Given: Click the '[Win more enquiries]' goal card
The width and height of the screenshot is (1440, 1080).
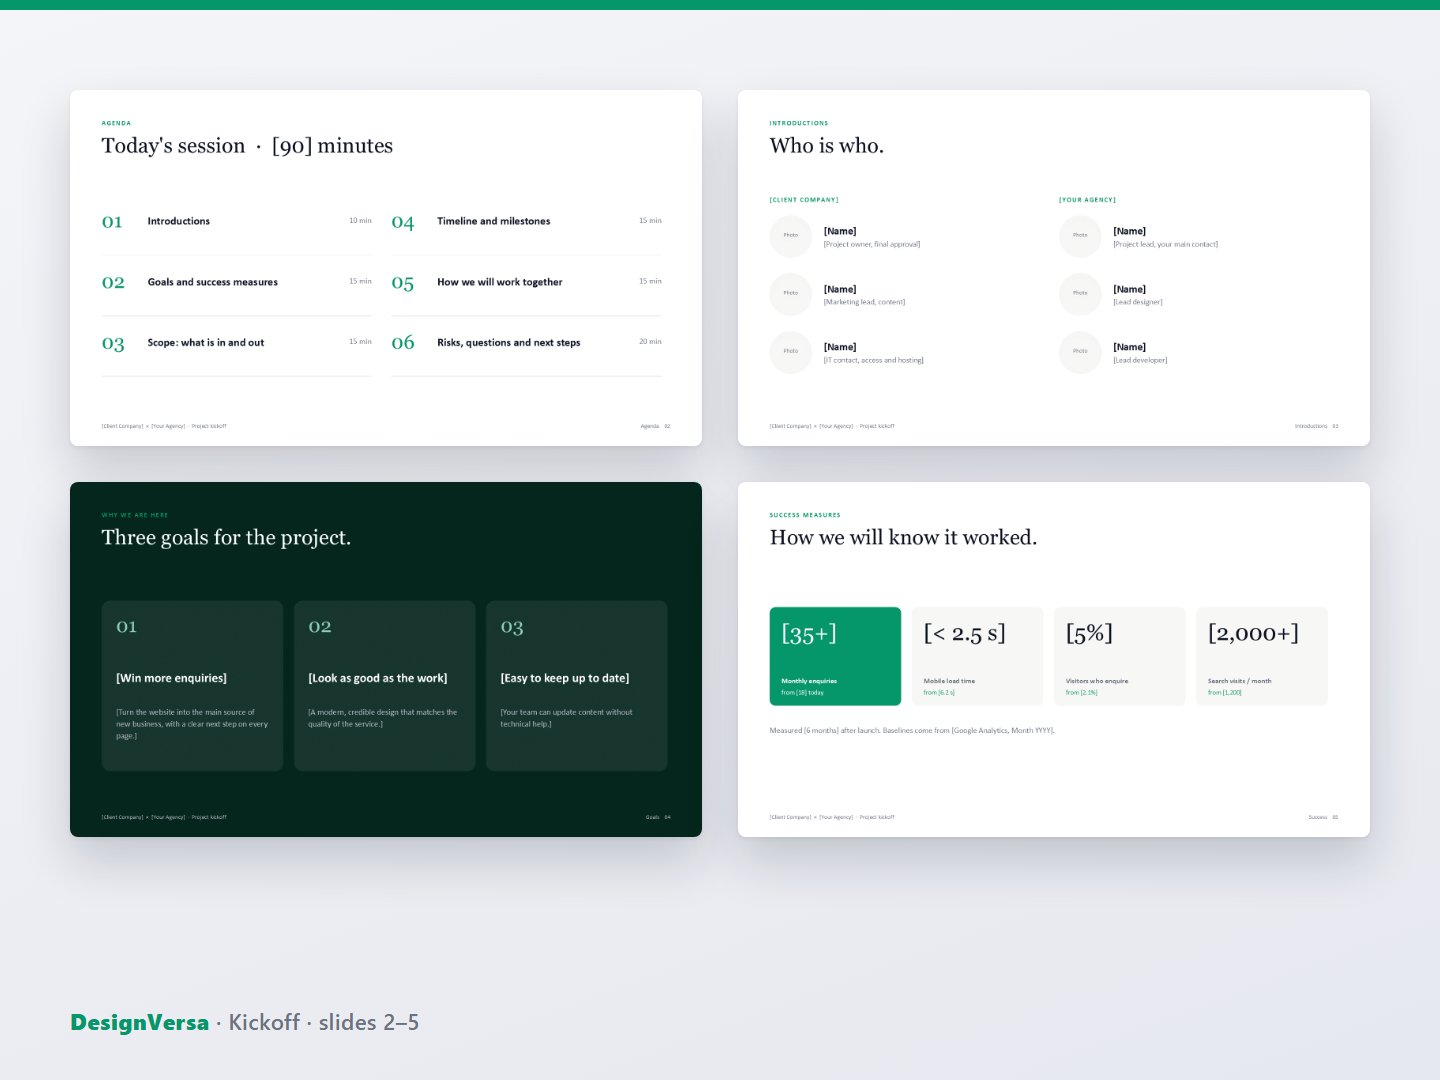Looking at the screenshot, I should tap(192, 686).
